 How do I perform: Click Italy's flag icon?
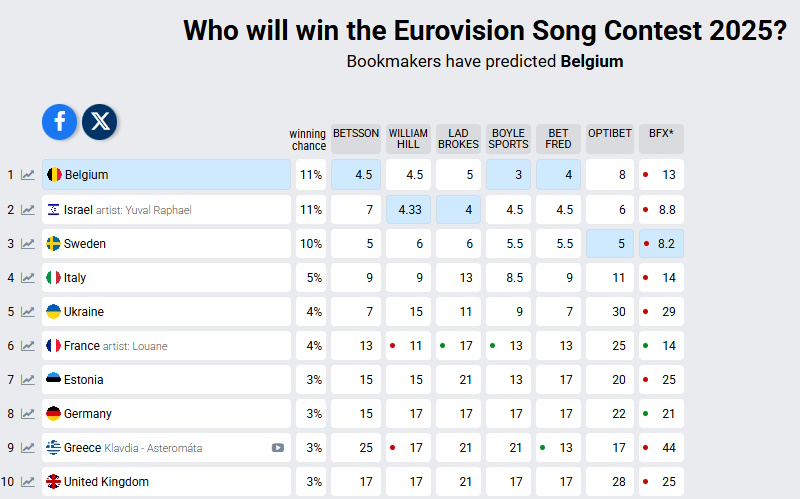click(54, 278)
